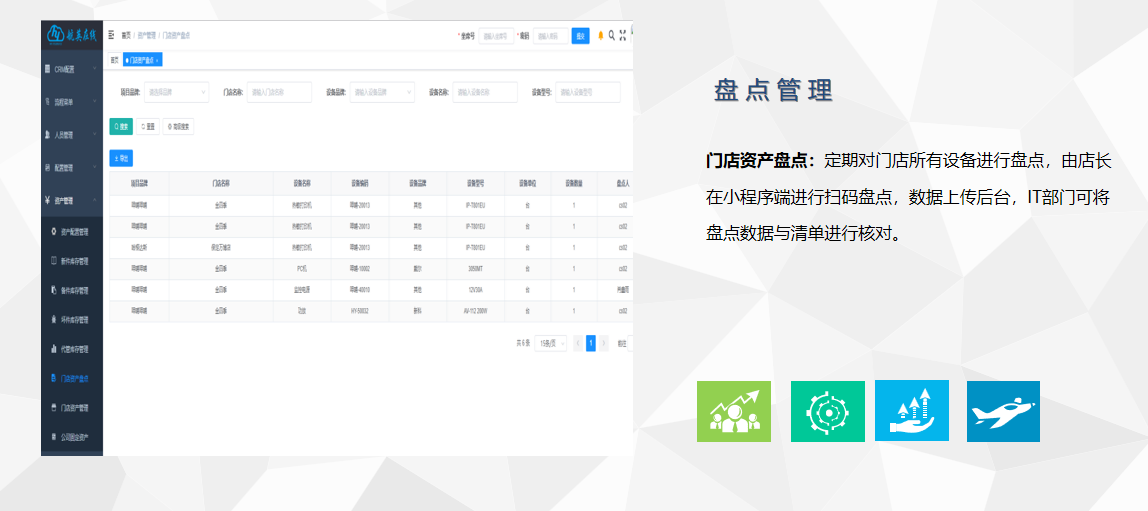Image resolution: width=1148 pixels, height=511 pixels.
Task: Click the blue 导出 export button
Action: tap(120, 158)
